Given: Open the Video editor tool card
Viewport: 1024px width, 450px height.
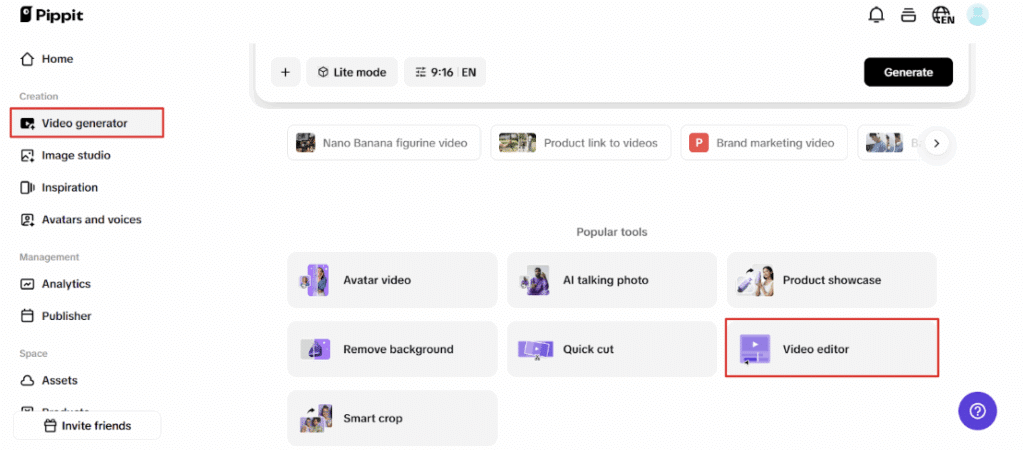Looking at the screenshot, I should click(x=831, y=349).
